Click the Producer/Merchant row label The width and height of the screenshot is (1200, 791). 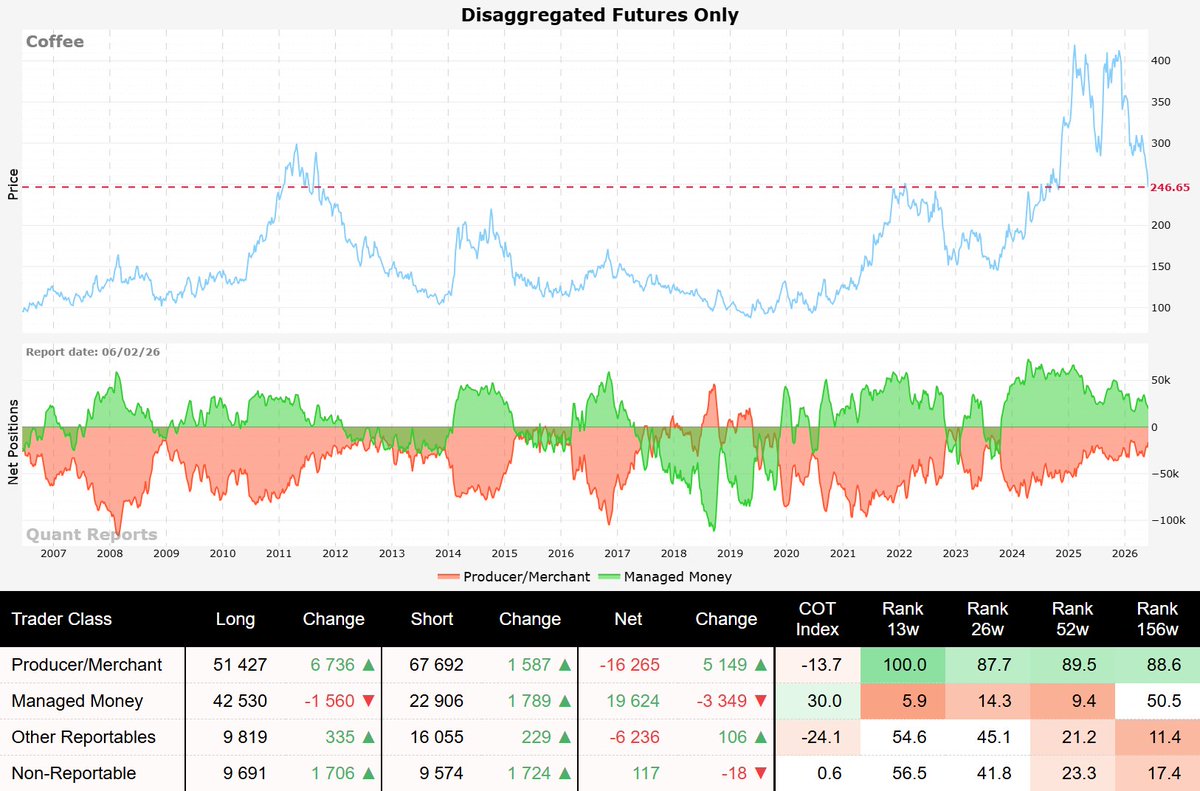[x=86, y=664]
